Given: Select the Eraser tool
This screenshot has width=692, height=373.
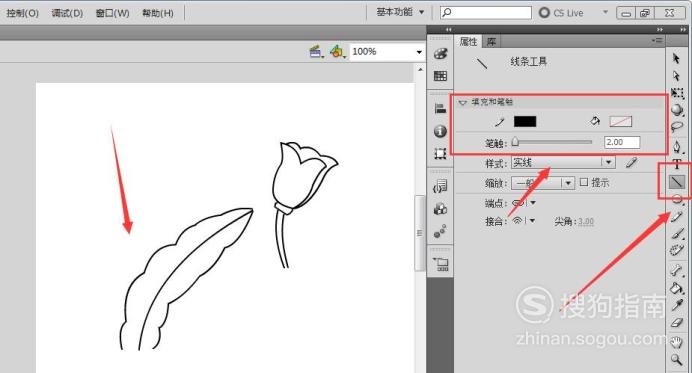Looking at the screenshot, I should 677,324.
